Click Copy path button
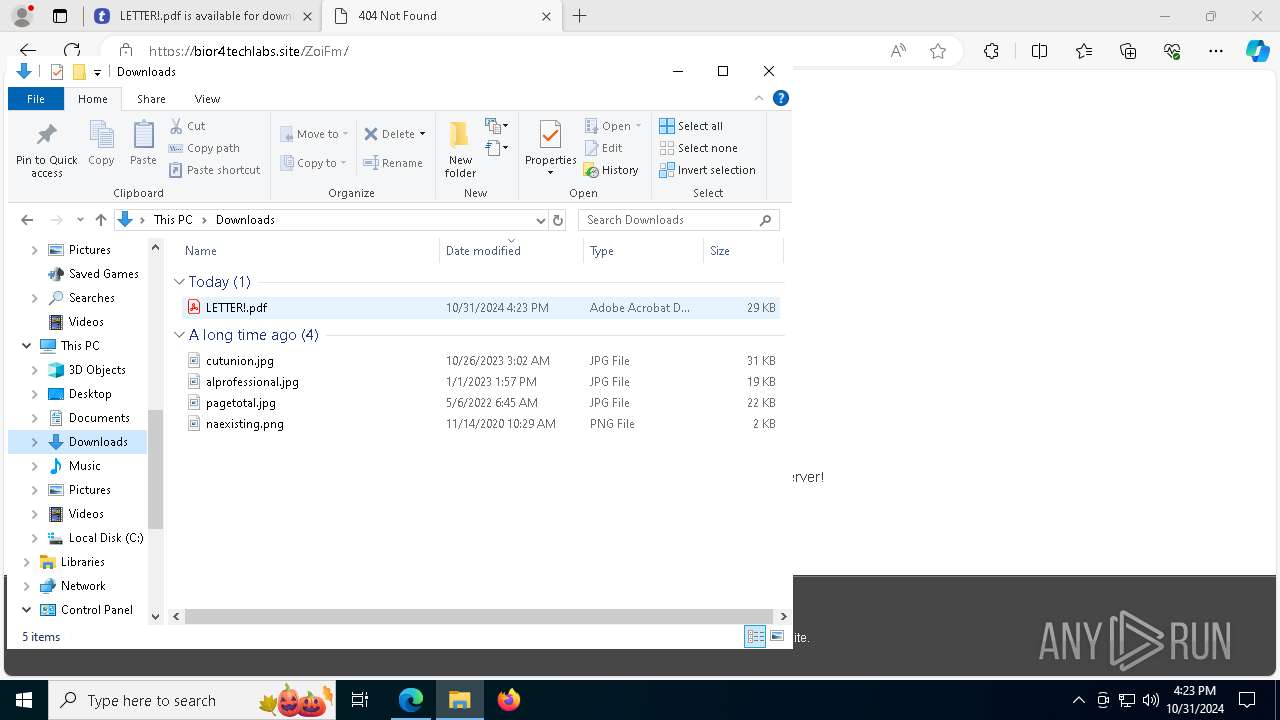Image resolution: width=1280 pixels, height=720 pixels. click(205, 148)
